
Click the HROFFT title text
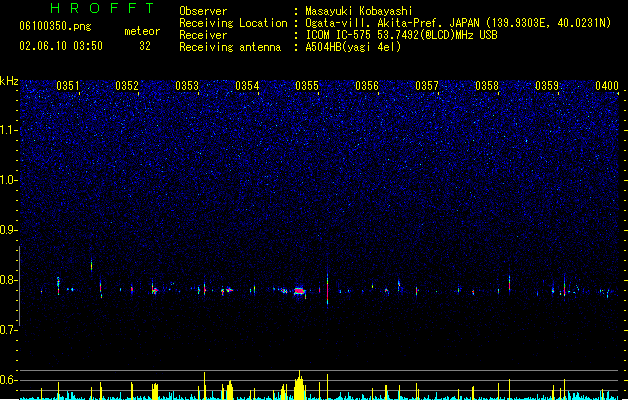tap(102, 8)
